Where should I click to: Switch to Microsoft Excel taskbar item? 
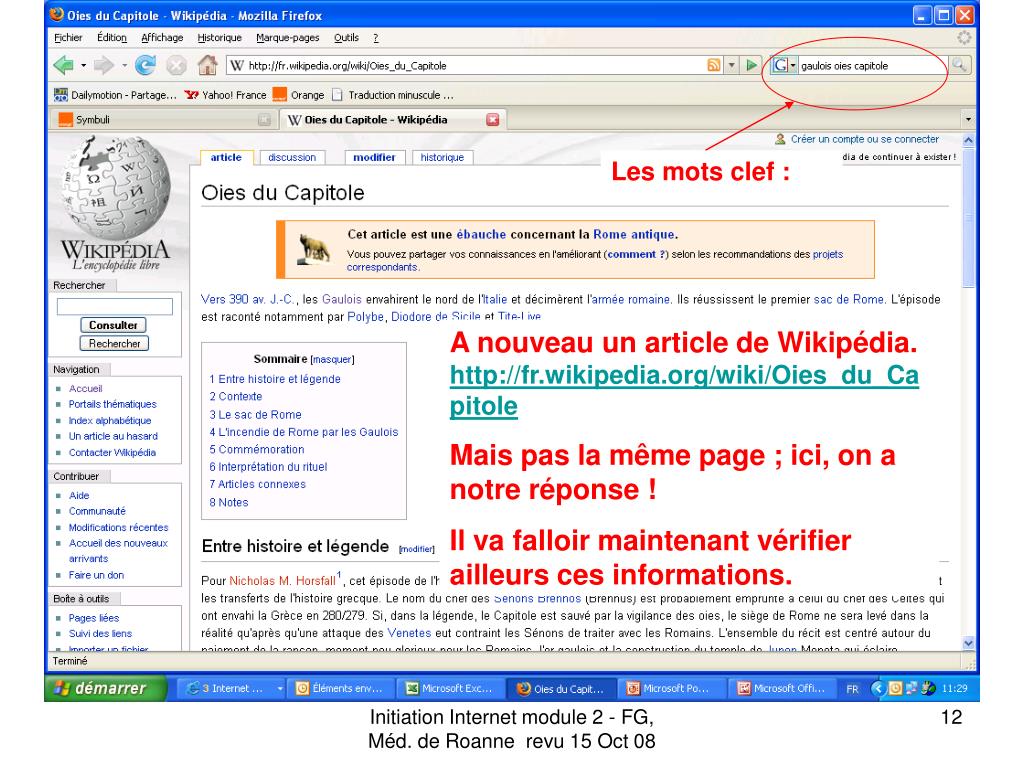453,688
